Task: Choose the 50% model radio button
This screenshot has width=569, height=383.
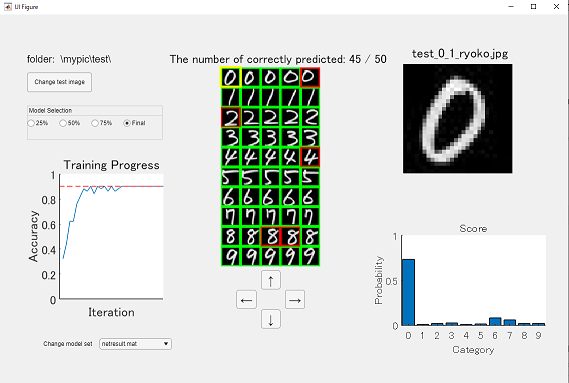Action: 63,123
